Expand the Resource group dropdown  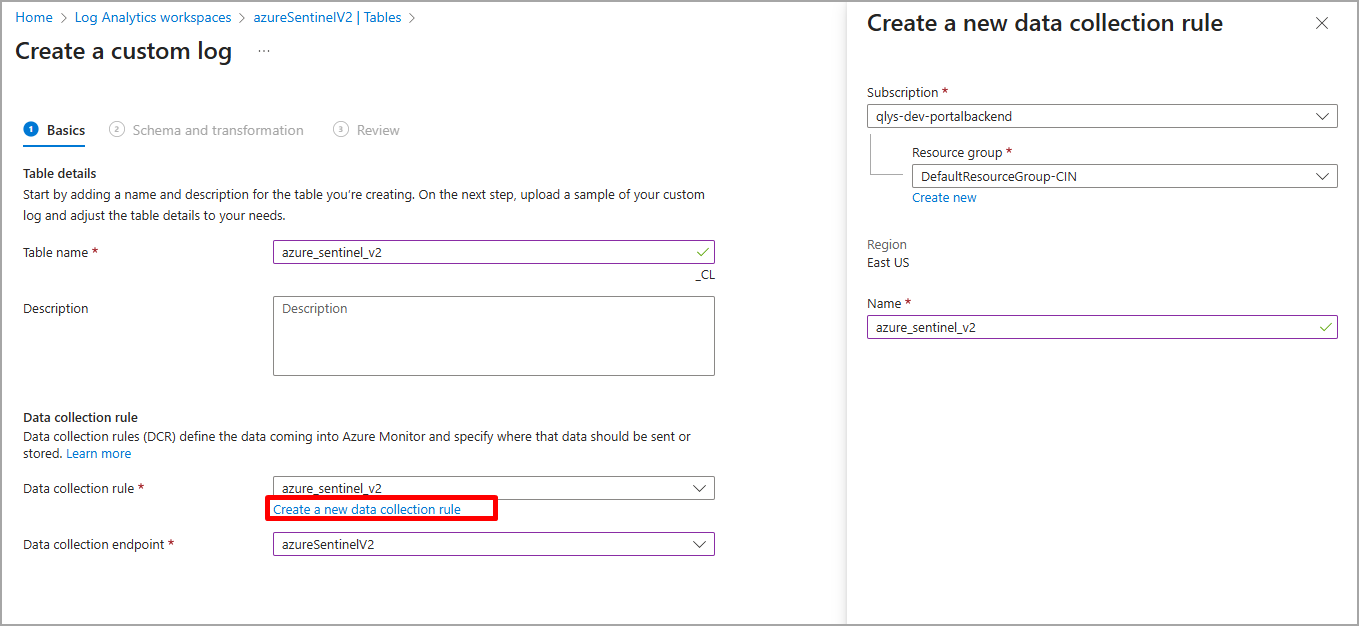tap(1124, 177)
